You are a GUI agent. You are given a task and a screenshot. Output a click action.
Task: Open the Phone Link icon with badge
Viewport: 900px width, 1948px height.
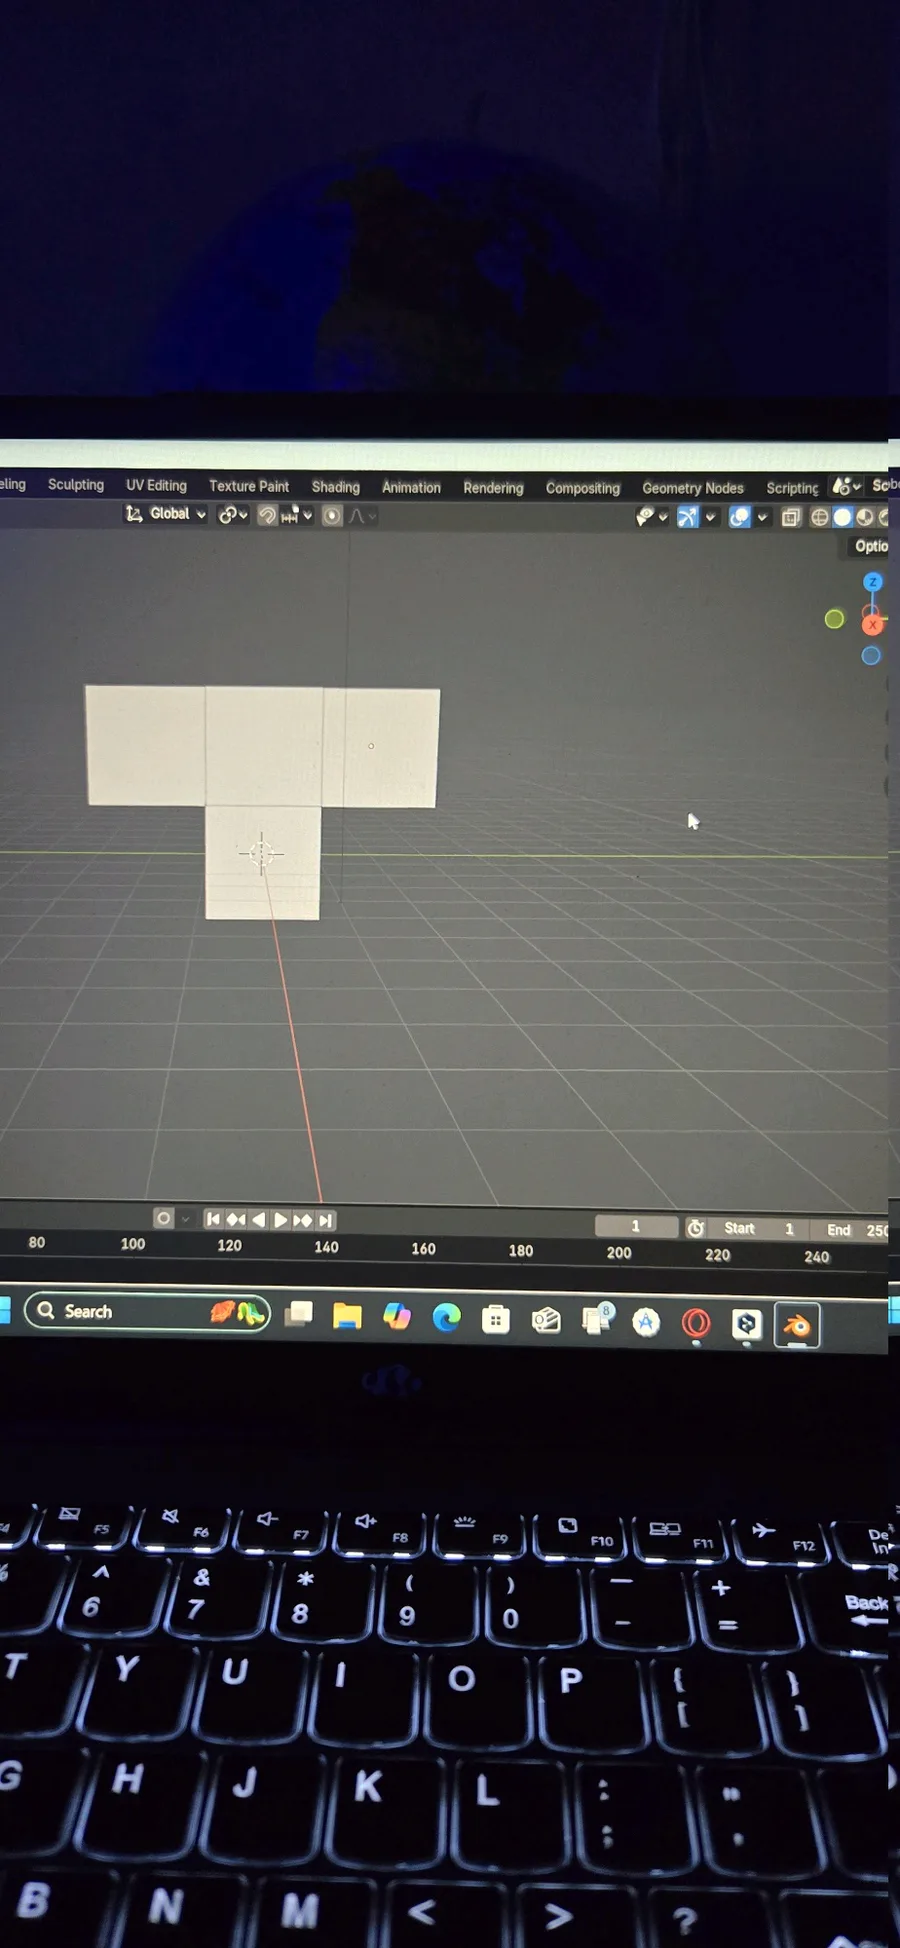tap(598, 1320)
